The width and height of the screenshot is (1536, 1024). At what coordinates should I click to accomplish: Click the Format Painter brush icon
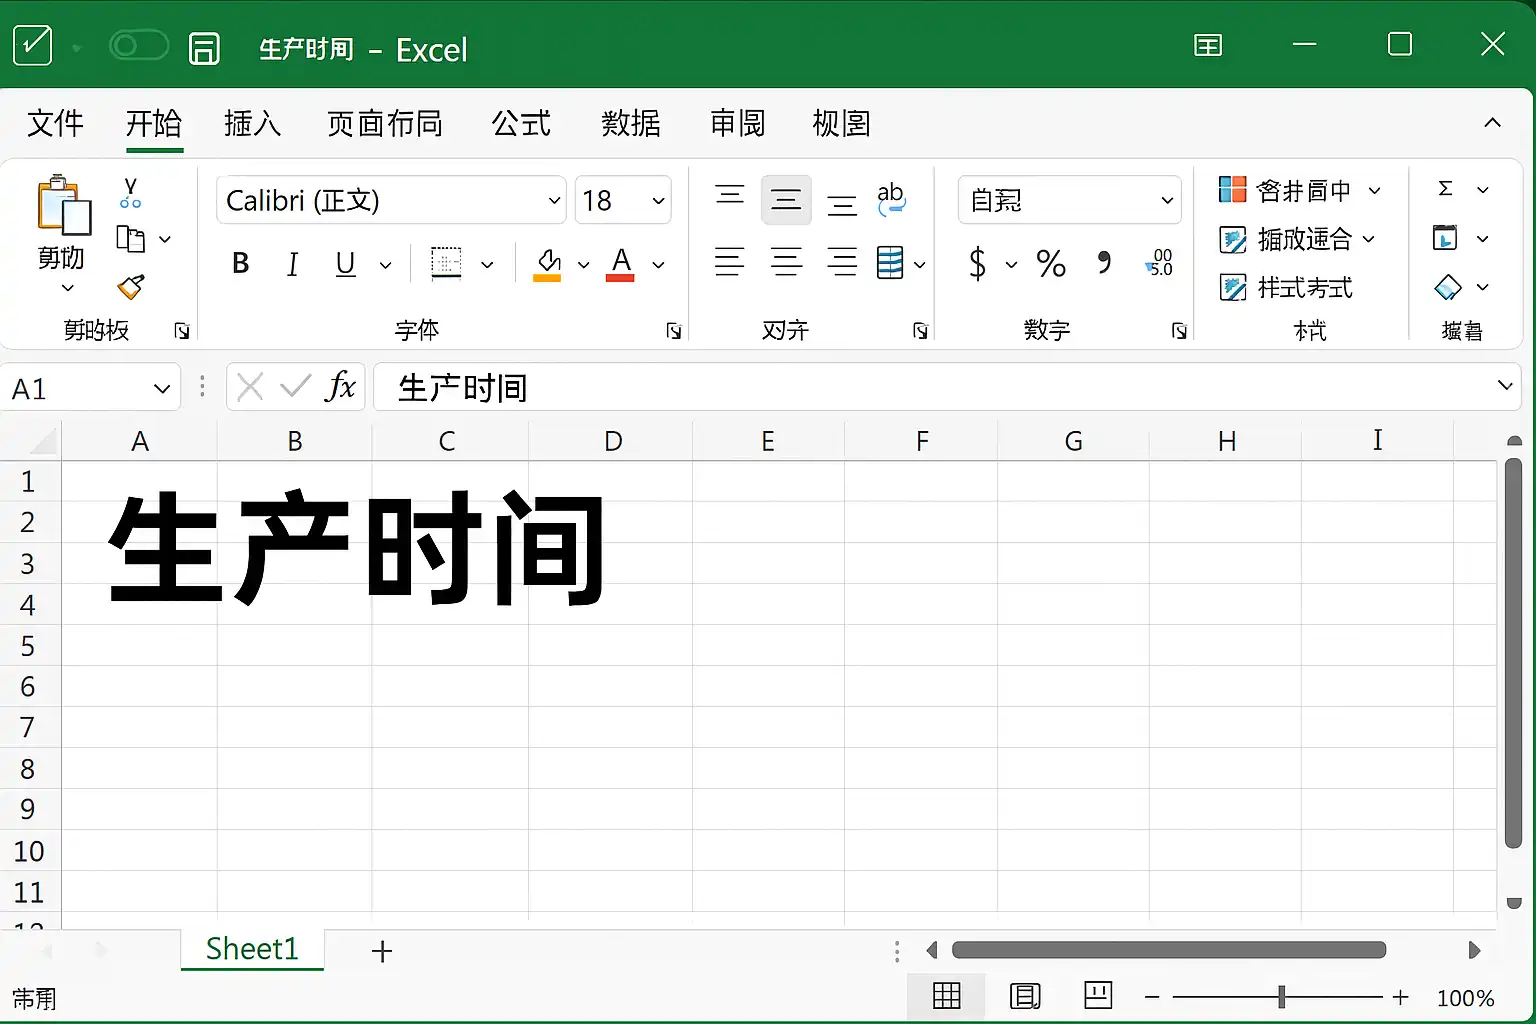point(131,287)
